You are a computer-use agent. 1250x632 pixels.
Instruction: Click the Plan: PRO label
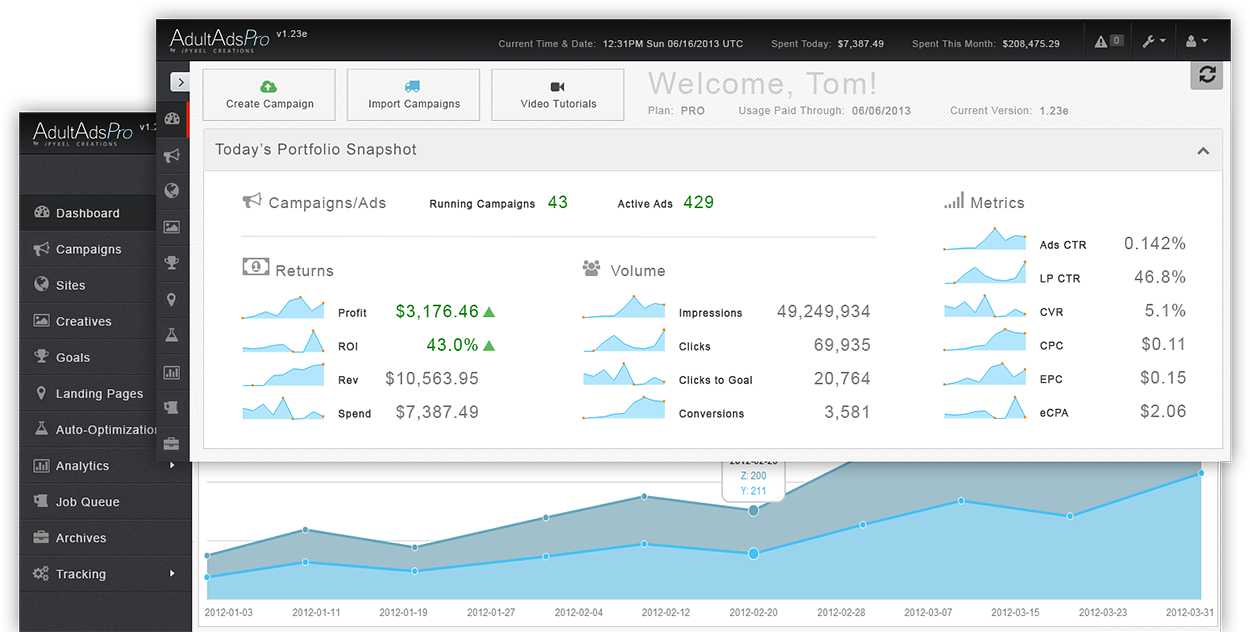[676, 111]
